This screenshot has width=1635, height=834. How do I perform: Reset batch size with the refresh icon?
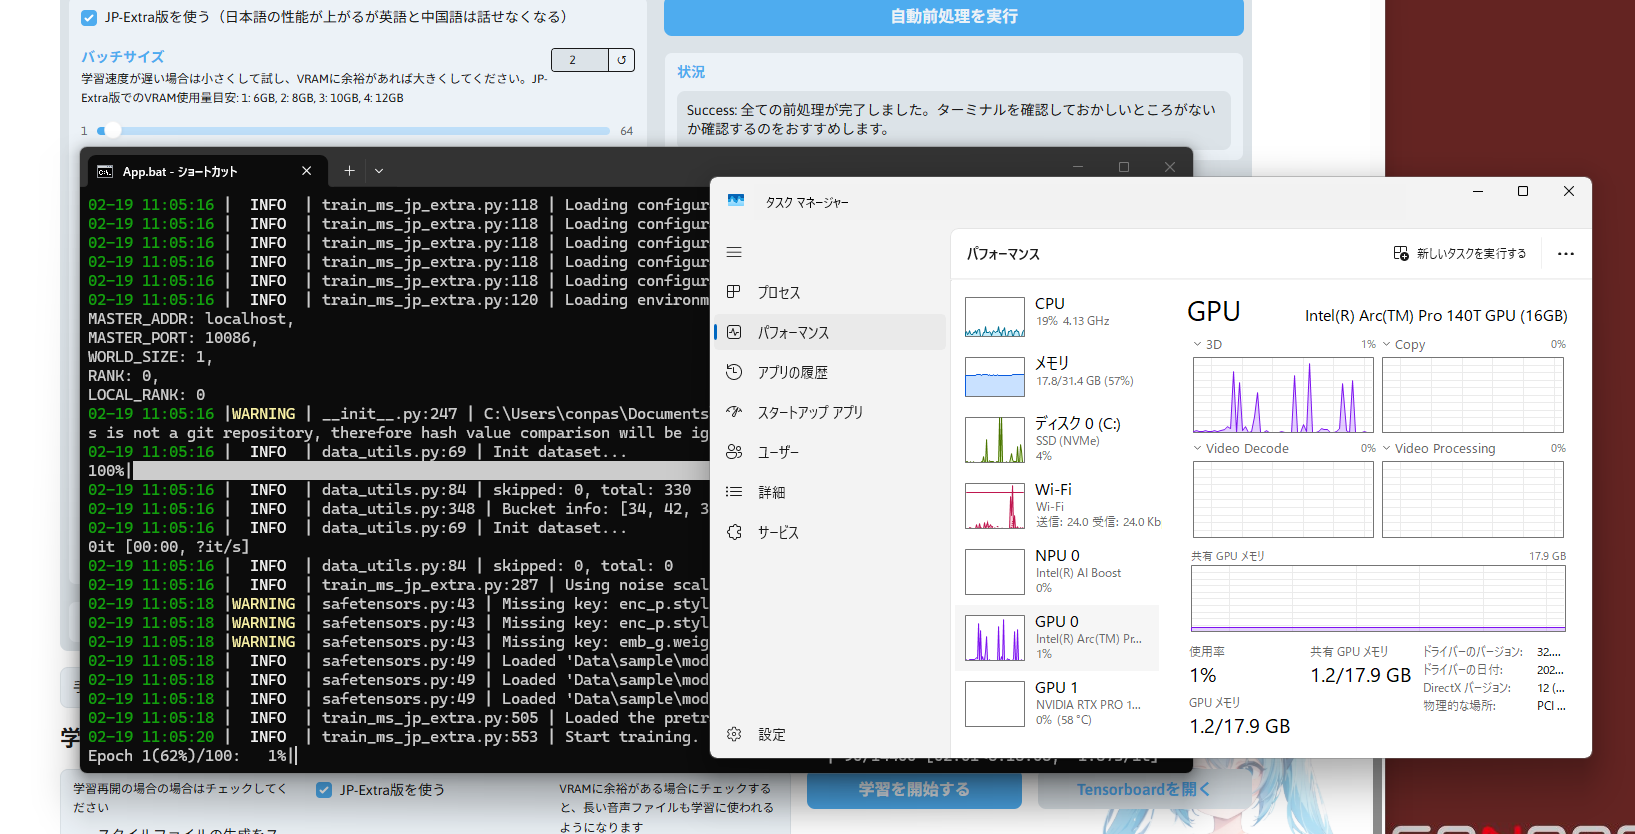(x=621, y=60)
